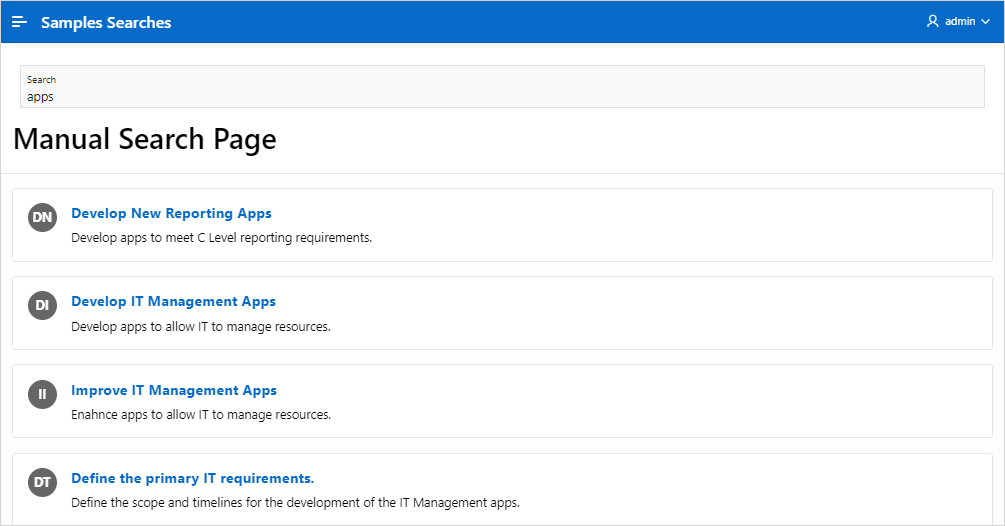
Task: Click the DN avatar icon
Action: pos(42,217)
